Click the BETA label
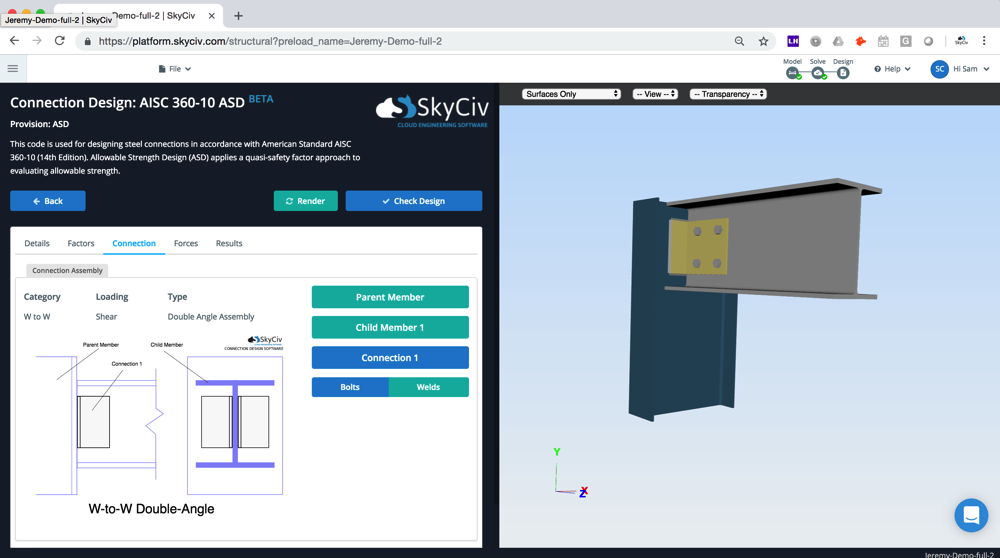 (x=261, y=99)
